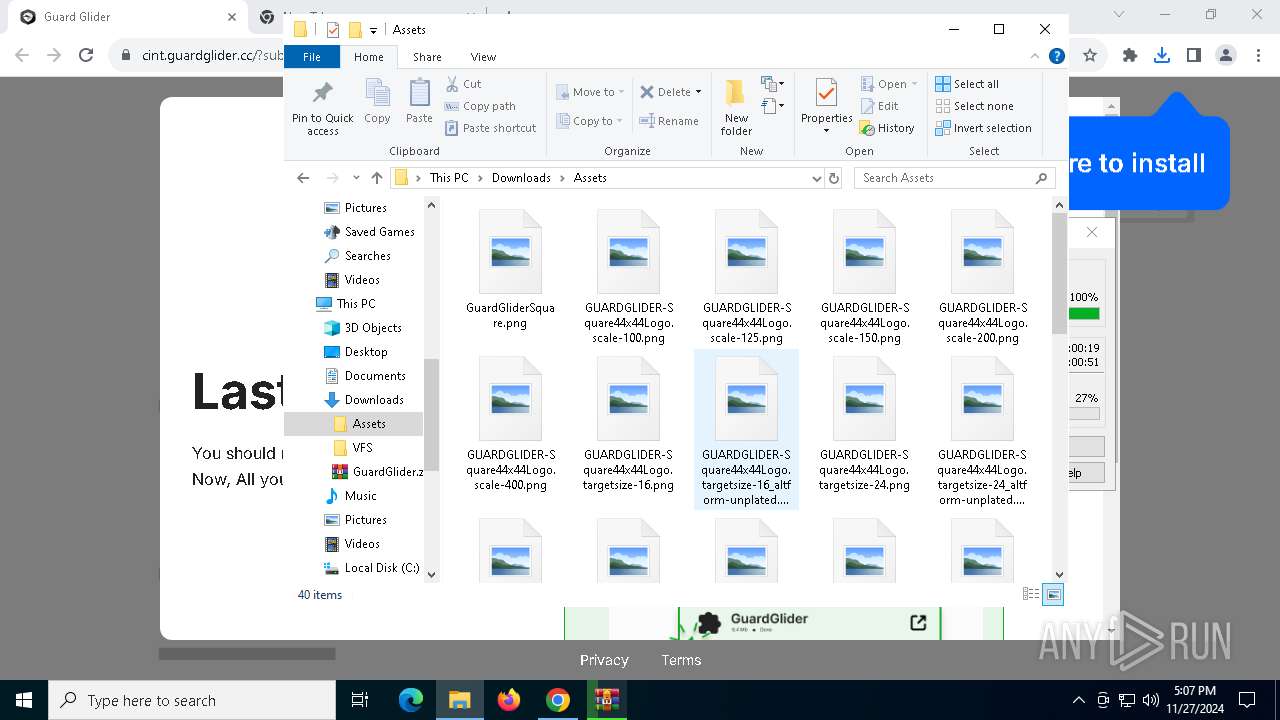Open Chrome downloads icon in toolbar
1280x720 pixels.
1161,56
